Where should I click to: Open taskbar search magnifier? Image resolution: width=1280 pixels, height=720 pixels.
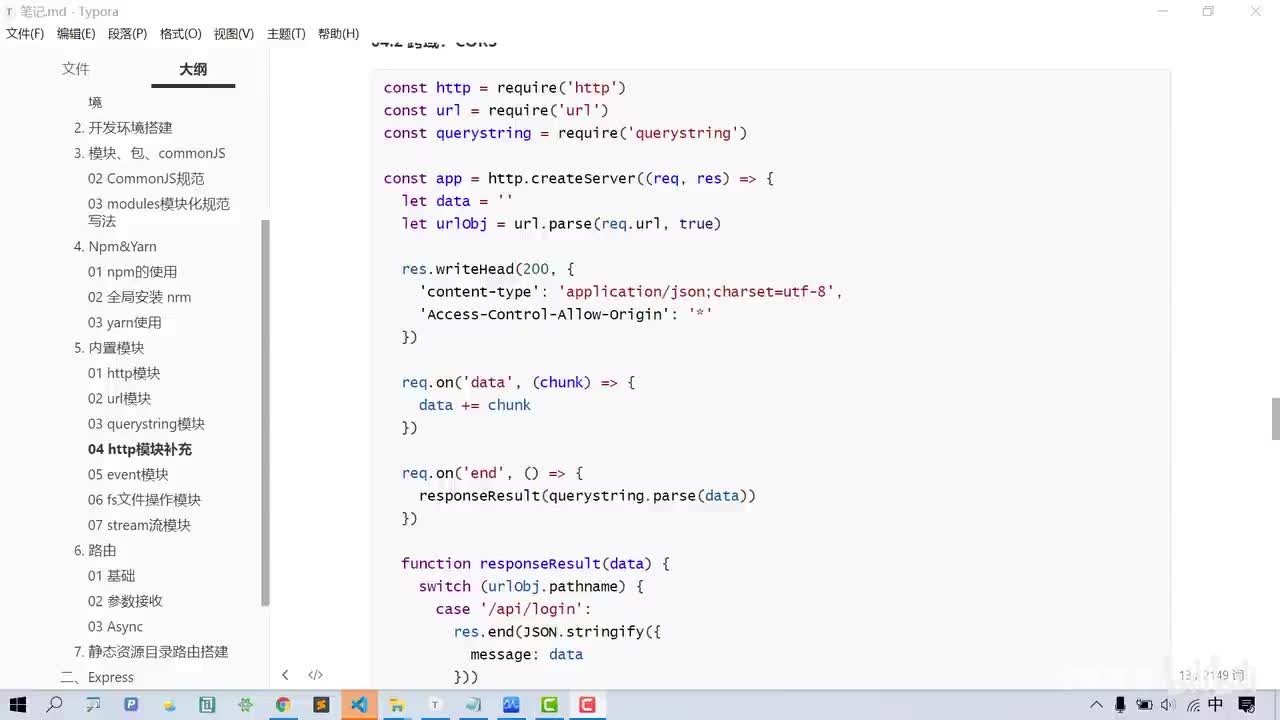click(55, 705)
